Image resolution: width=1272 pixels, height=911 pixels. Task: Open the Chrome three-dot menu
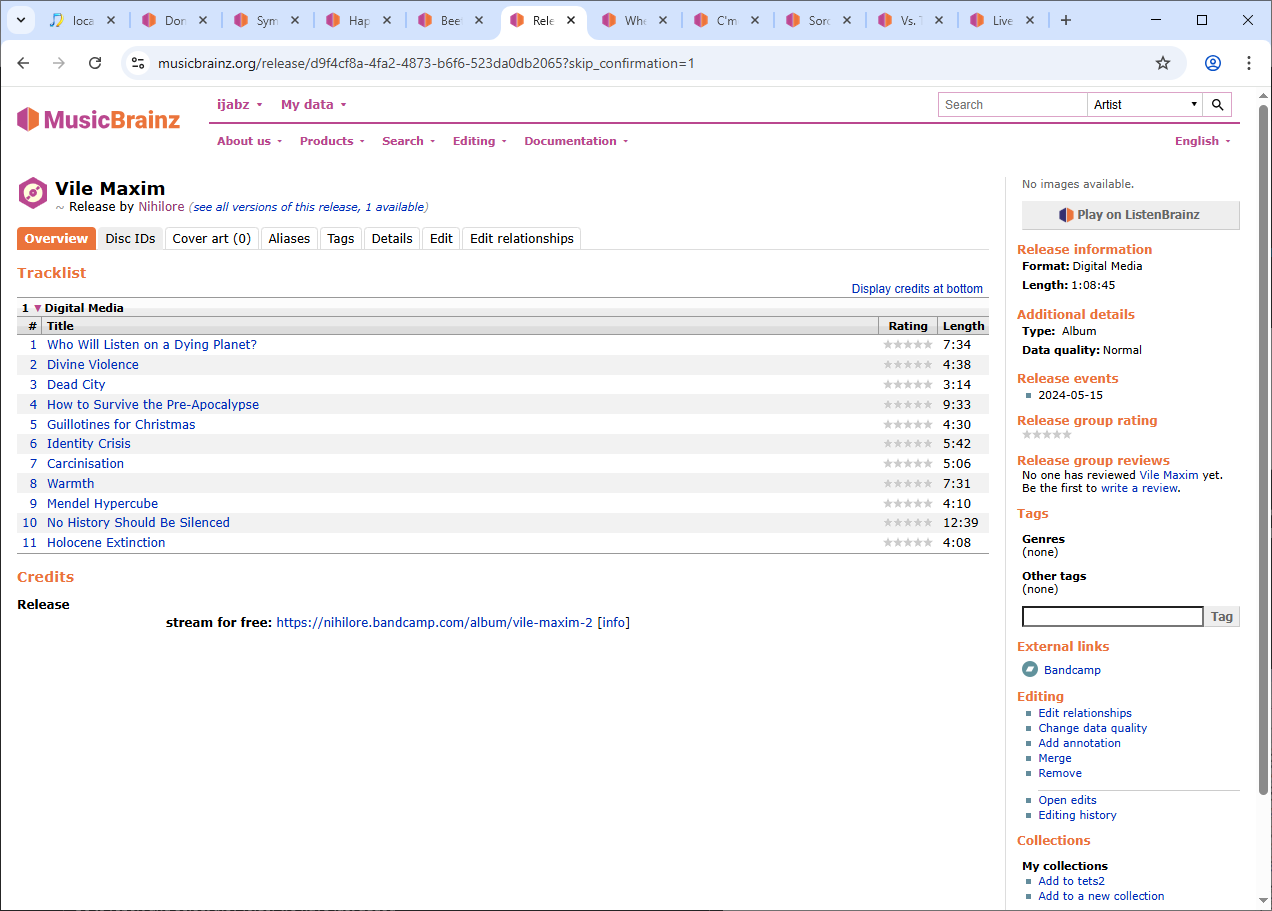pyautogui.click(x=1249, y=63)
